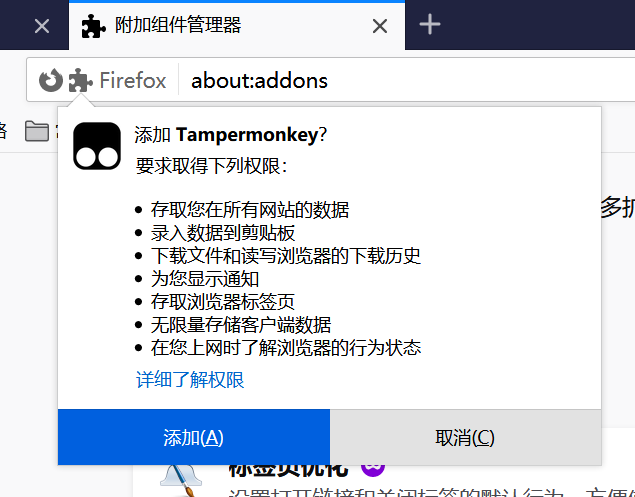Click permission text 无限量存储客户端数据
The width and height of the screenshot is (635, 497).
[241, 325]
